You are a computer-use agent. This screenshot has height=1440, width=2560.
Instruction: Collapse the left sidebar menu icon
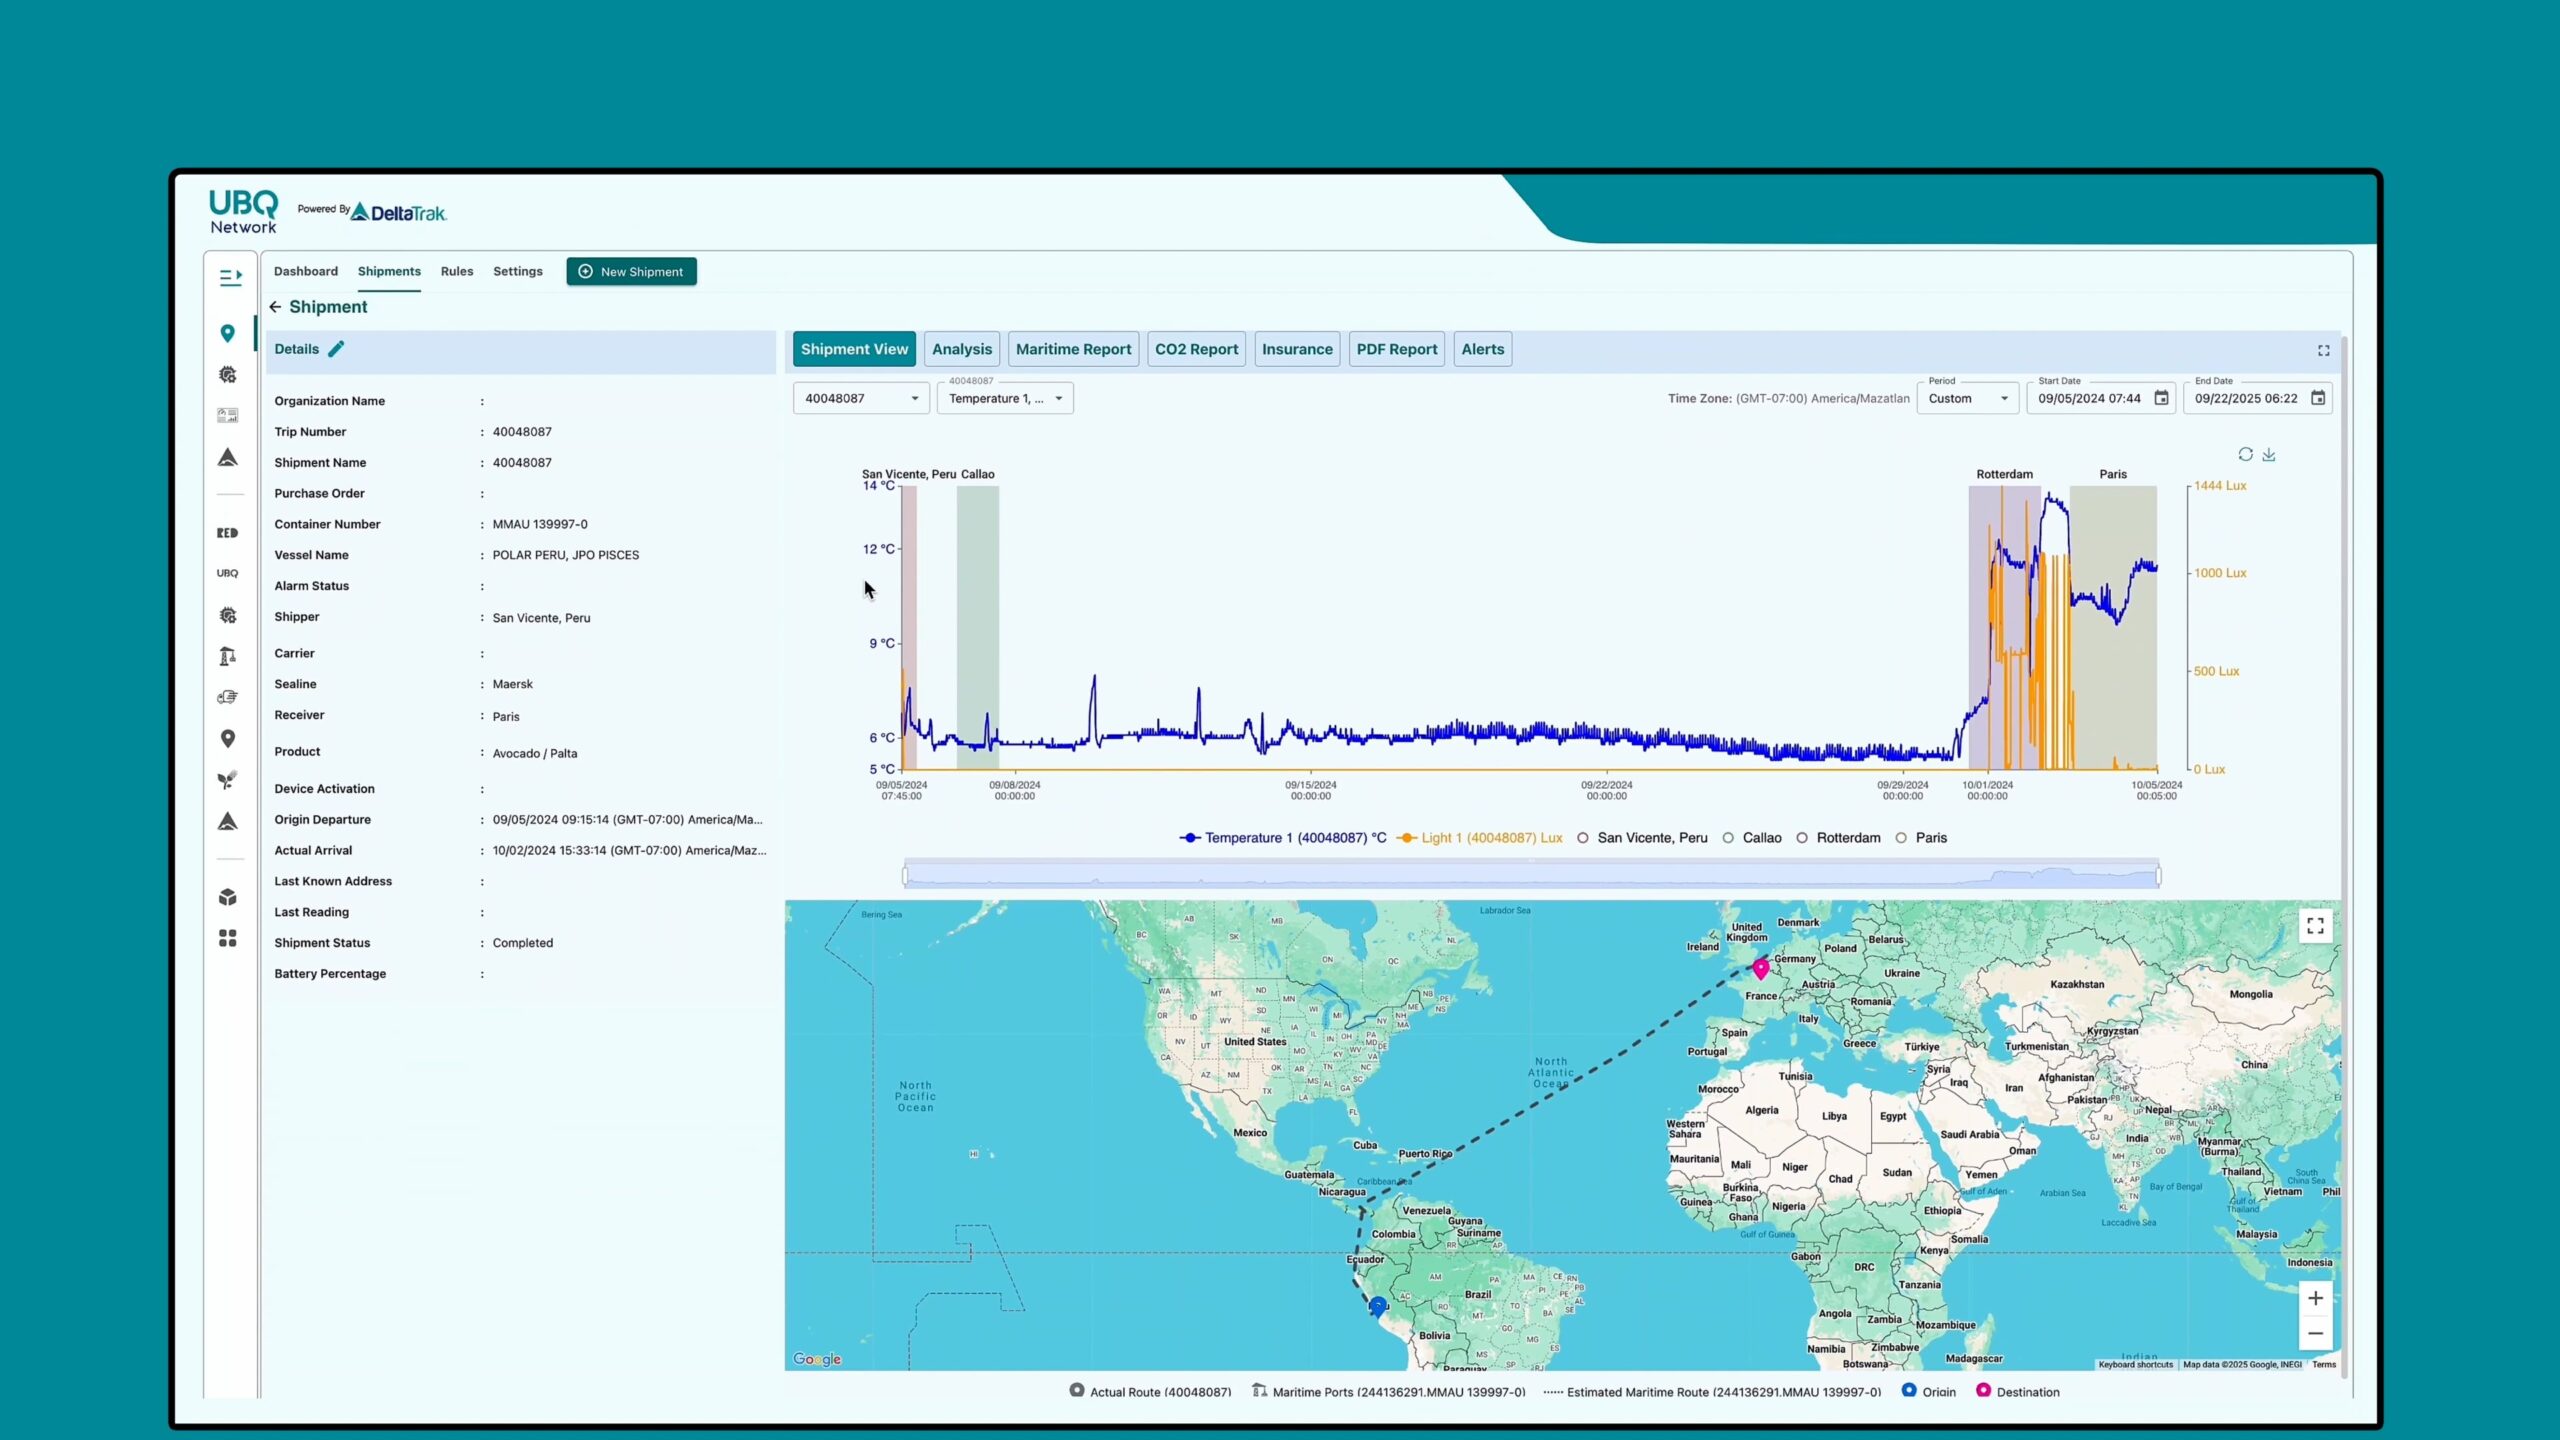coord(230,277)
